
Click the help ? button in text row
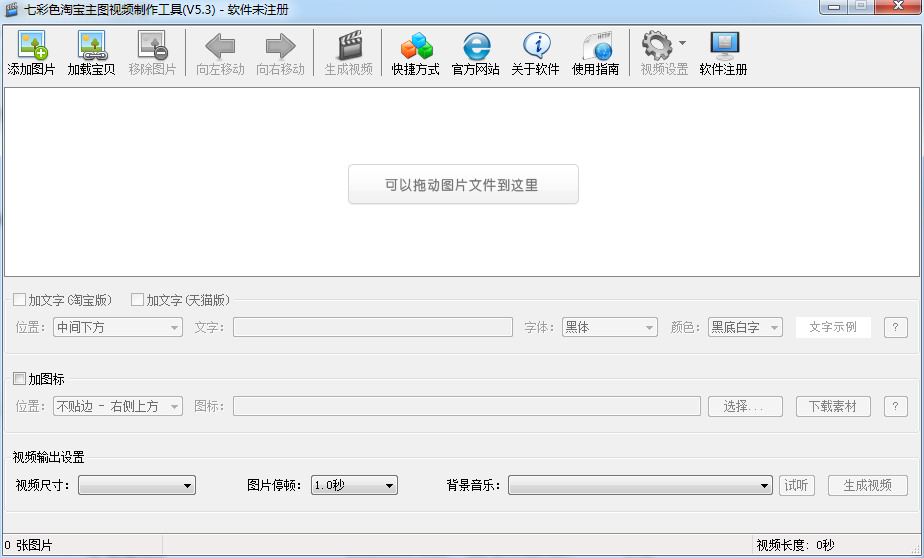[895, 327]
